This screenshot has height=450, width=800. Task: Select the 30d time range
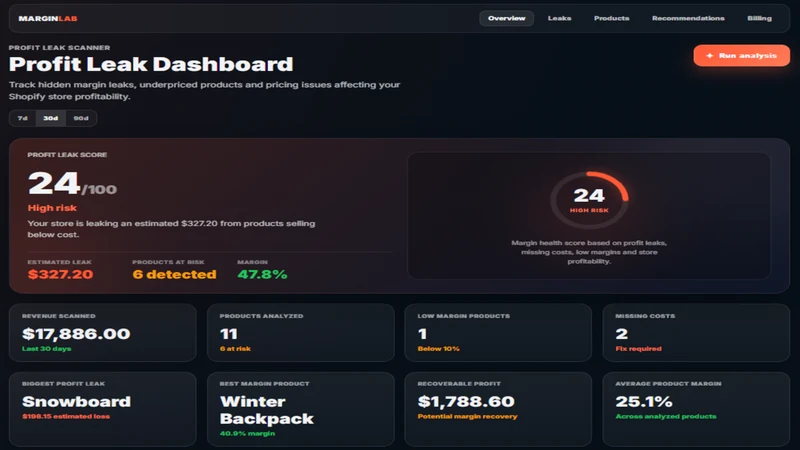pyautogui.click(x=51, y=118)
